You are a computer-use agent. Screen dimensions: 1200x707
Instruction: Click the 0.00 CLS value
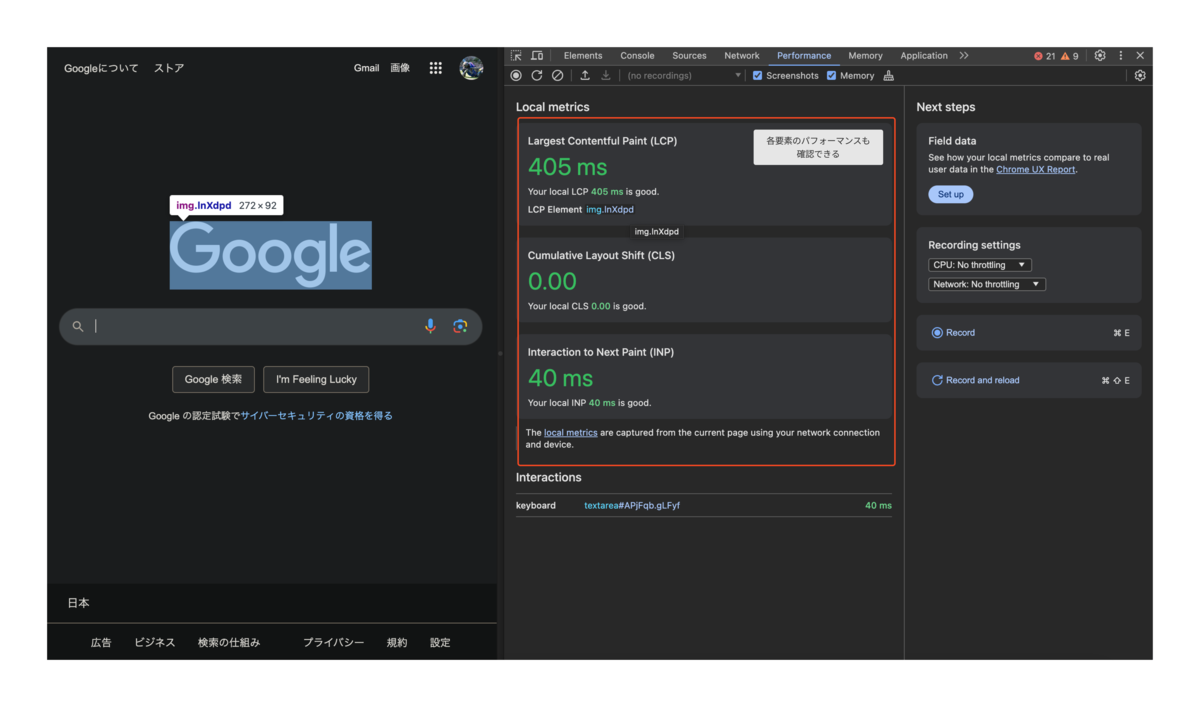(552, 281)
